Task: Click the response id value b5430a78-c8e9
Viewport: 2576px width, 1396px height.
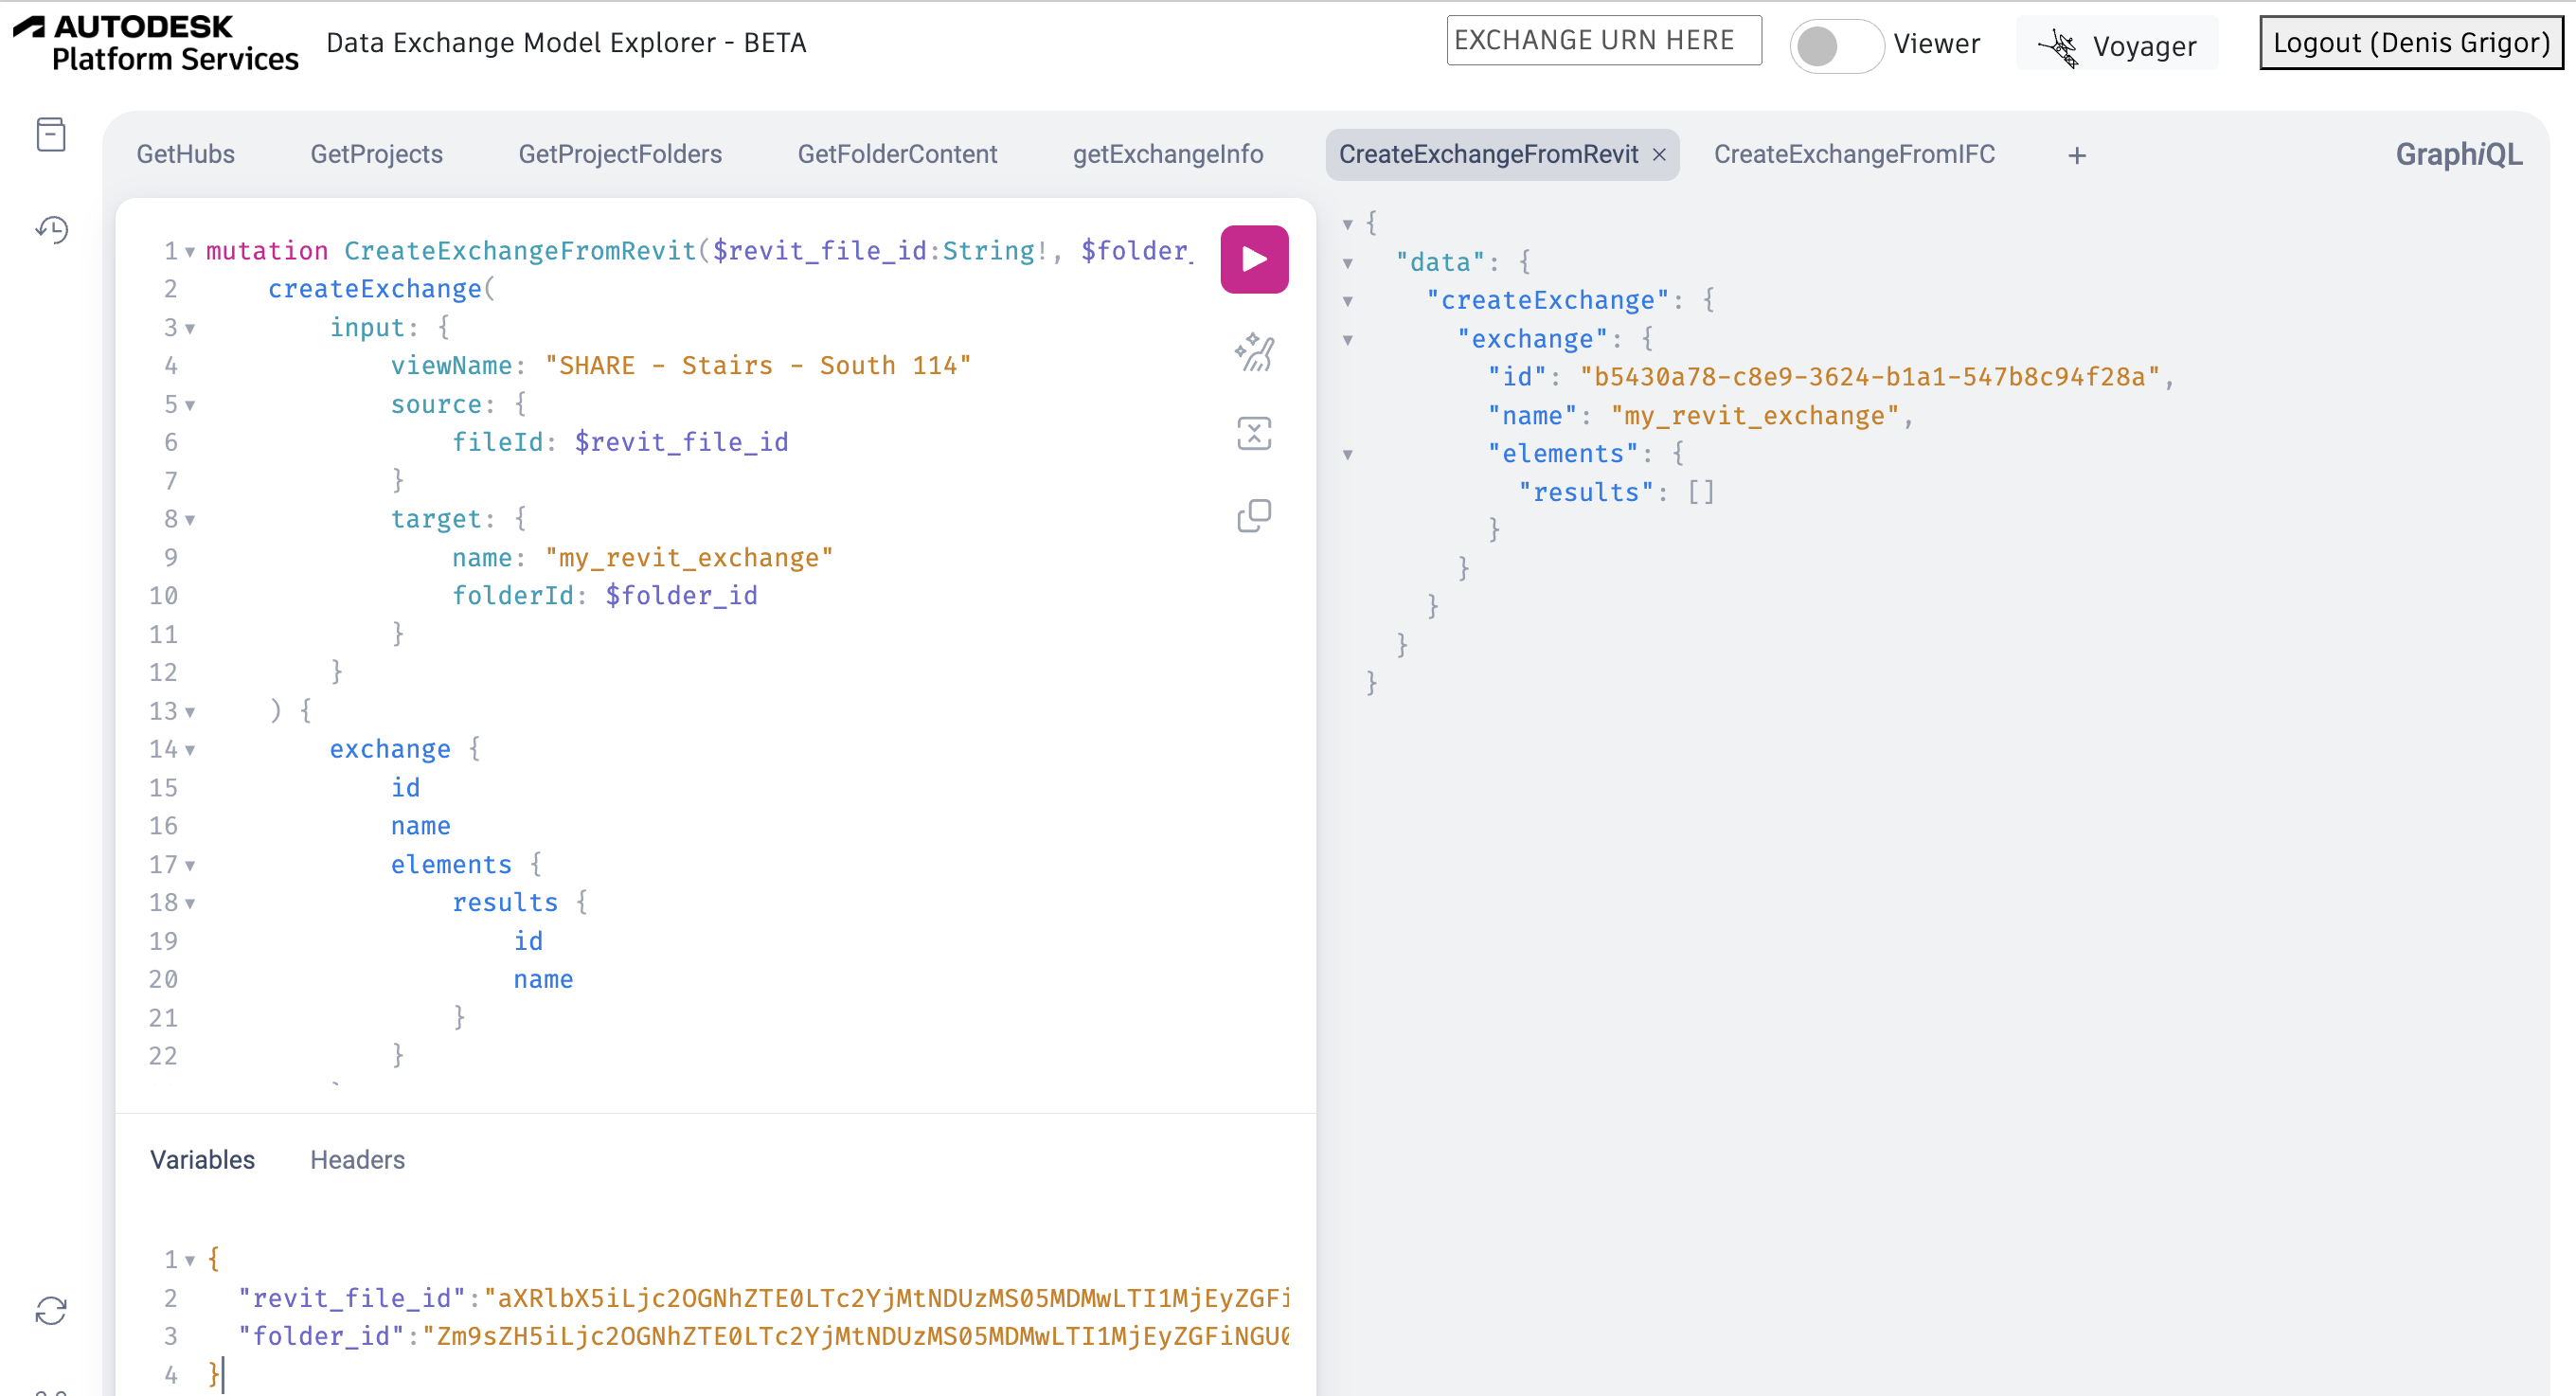Action: [1870, 377]
